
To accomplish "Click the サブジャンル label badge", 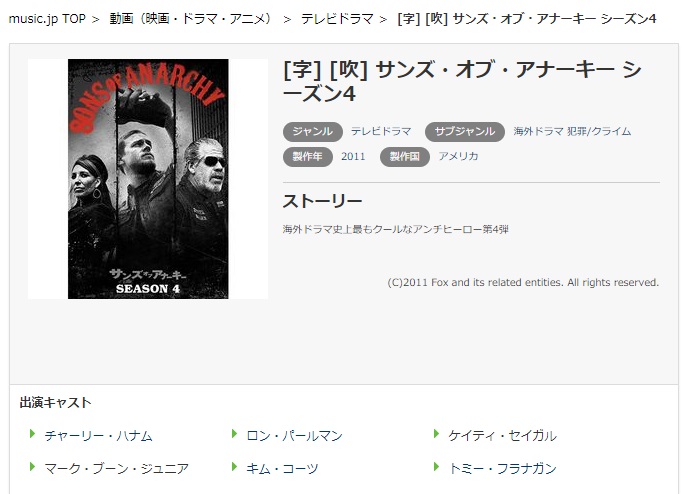I will tap(464, 131).
